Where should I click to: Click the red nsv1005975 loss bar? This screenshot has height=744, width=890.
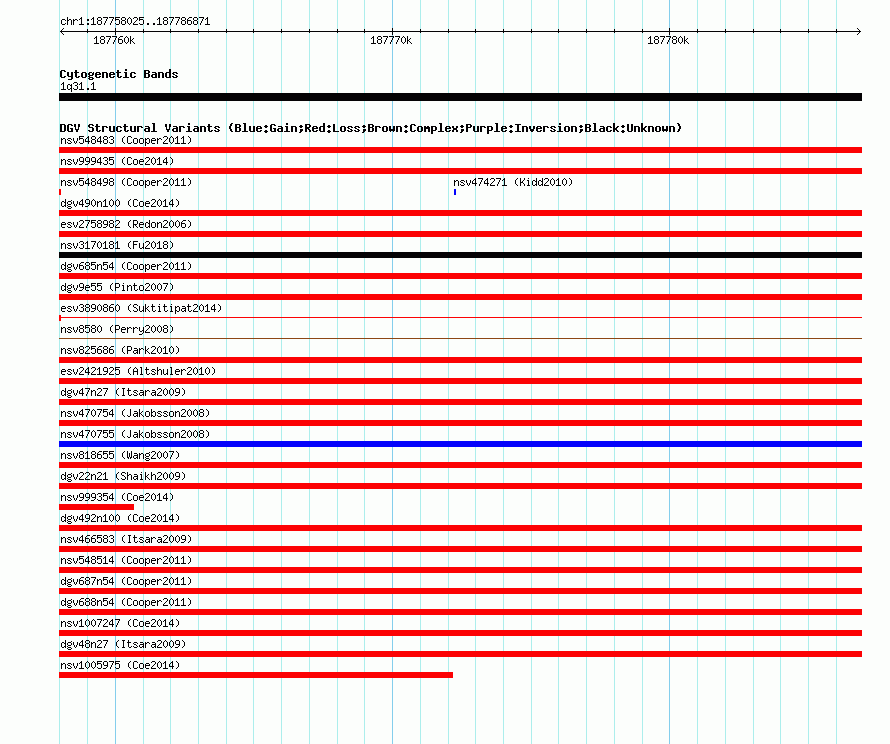256,675
